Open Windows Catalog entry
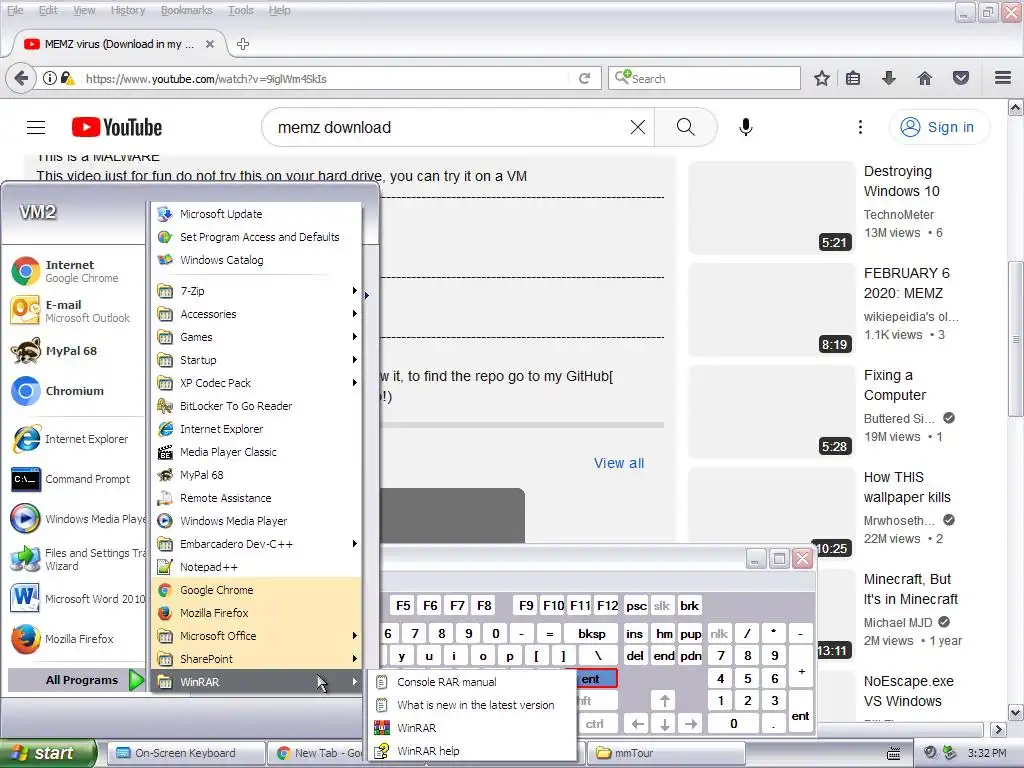This screenshot has height=768, width=1024. click(x=257, y=260)
